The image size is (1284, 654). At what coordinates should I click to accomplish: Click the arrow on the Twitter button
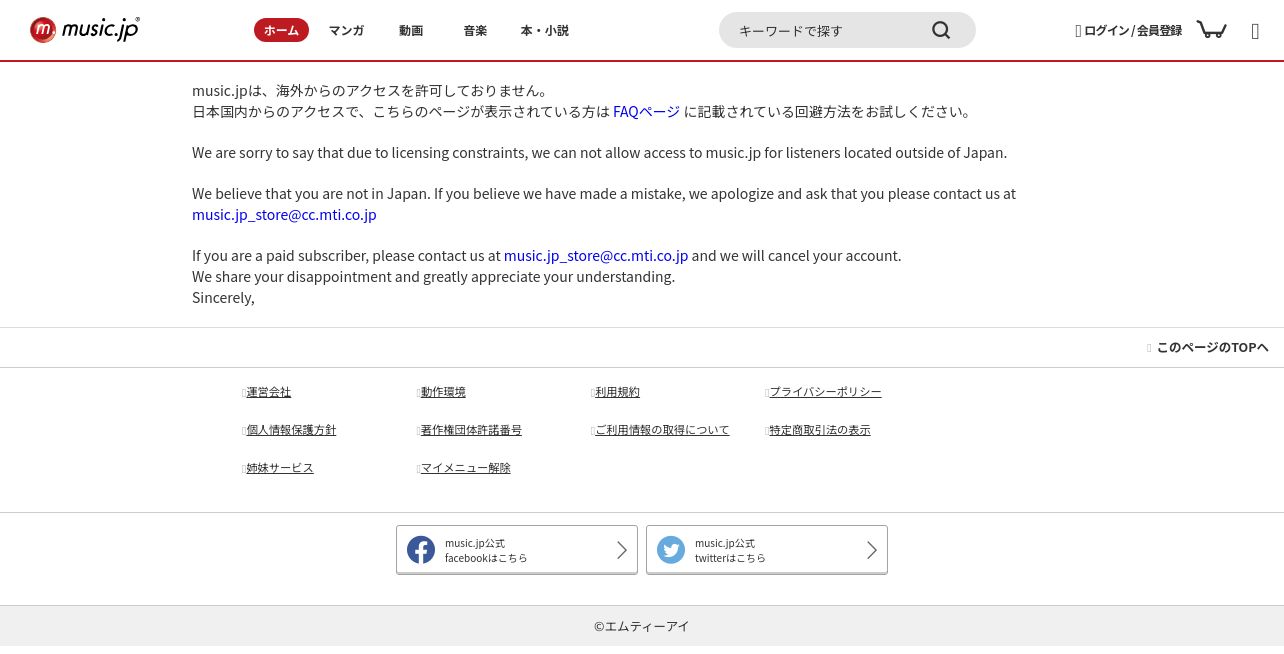[872, 550]
